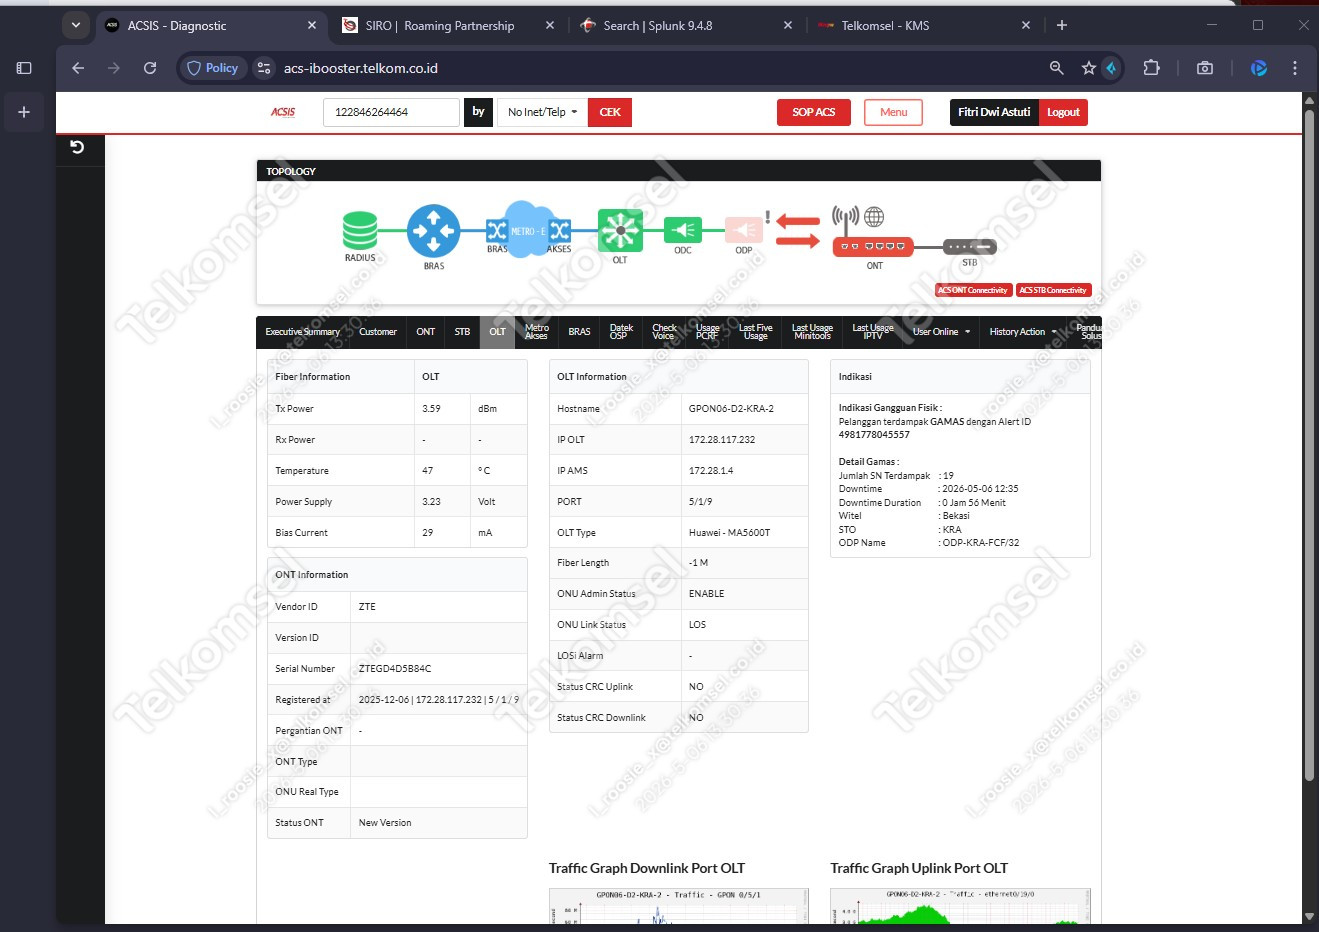The height and width of the screenshot is (932, 1319).
Task: Expand the User Online dropdown
Action: click(x=941, y=332)
